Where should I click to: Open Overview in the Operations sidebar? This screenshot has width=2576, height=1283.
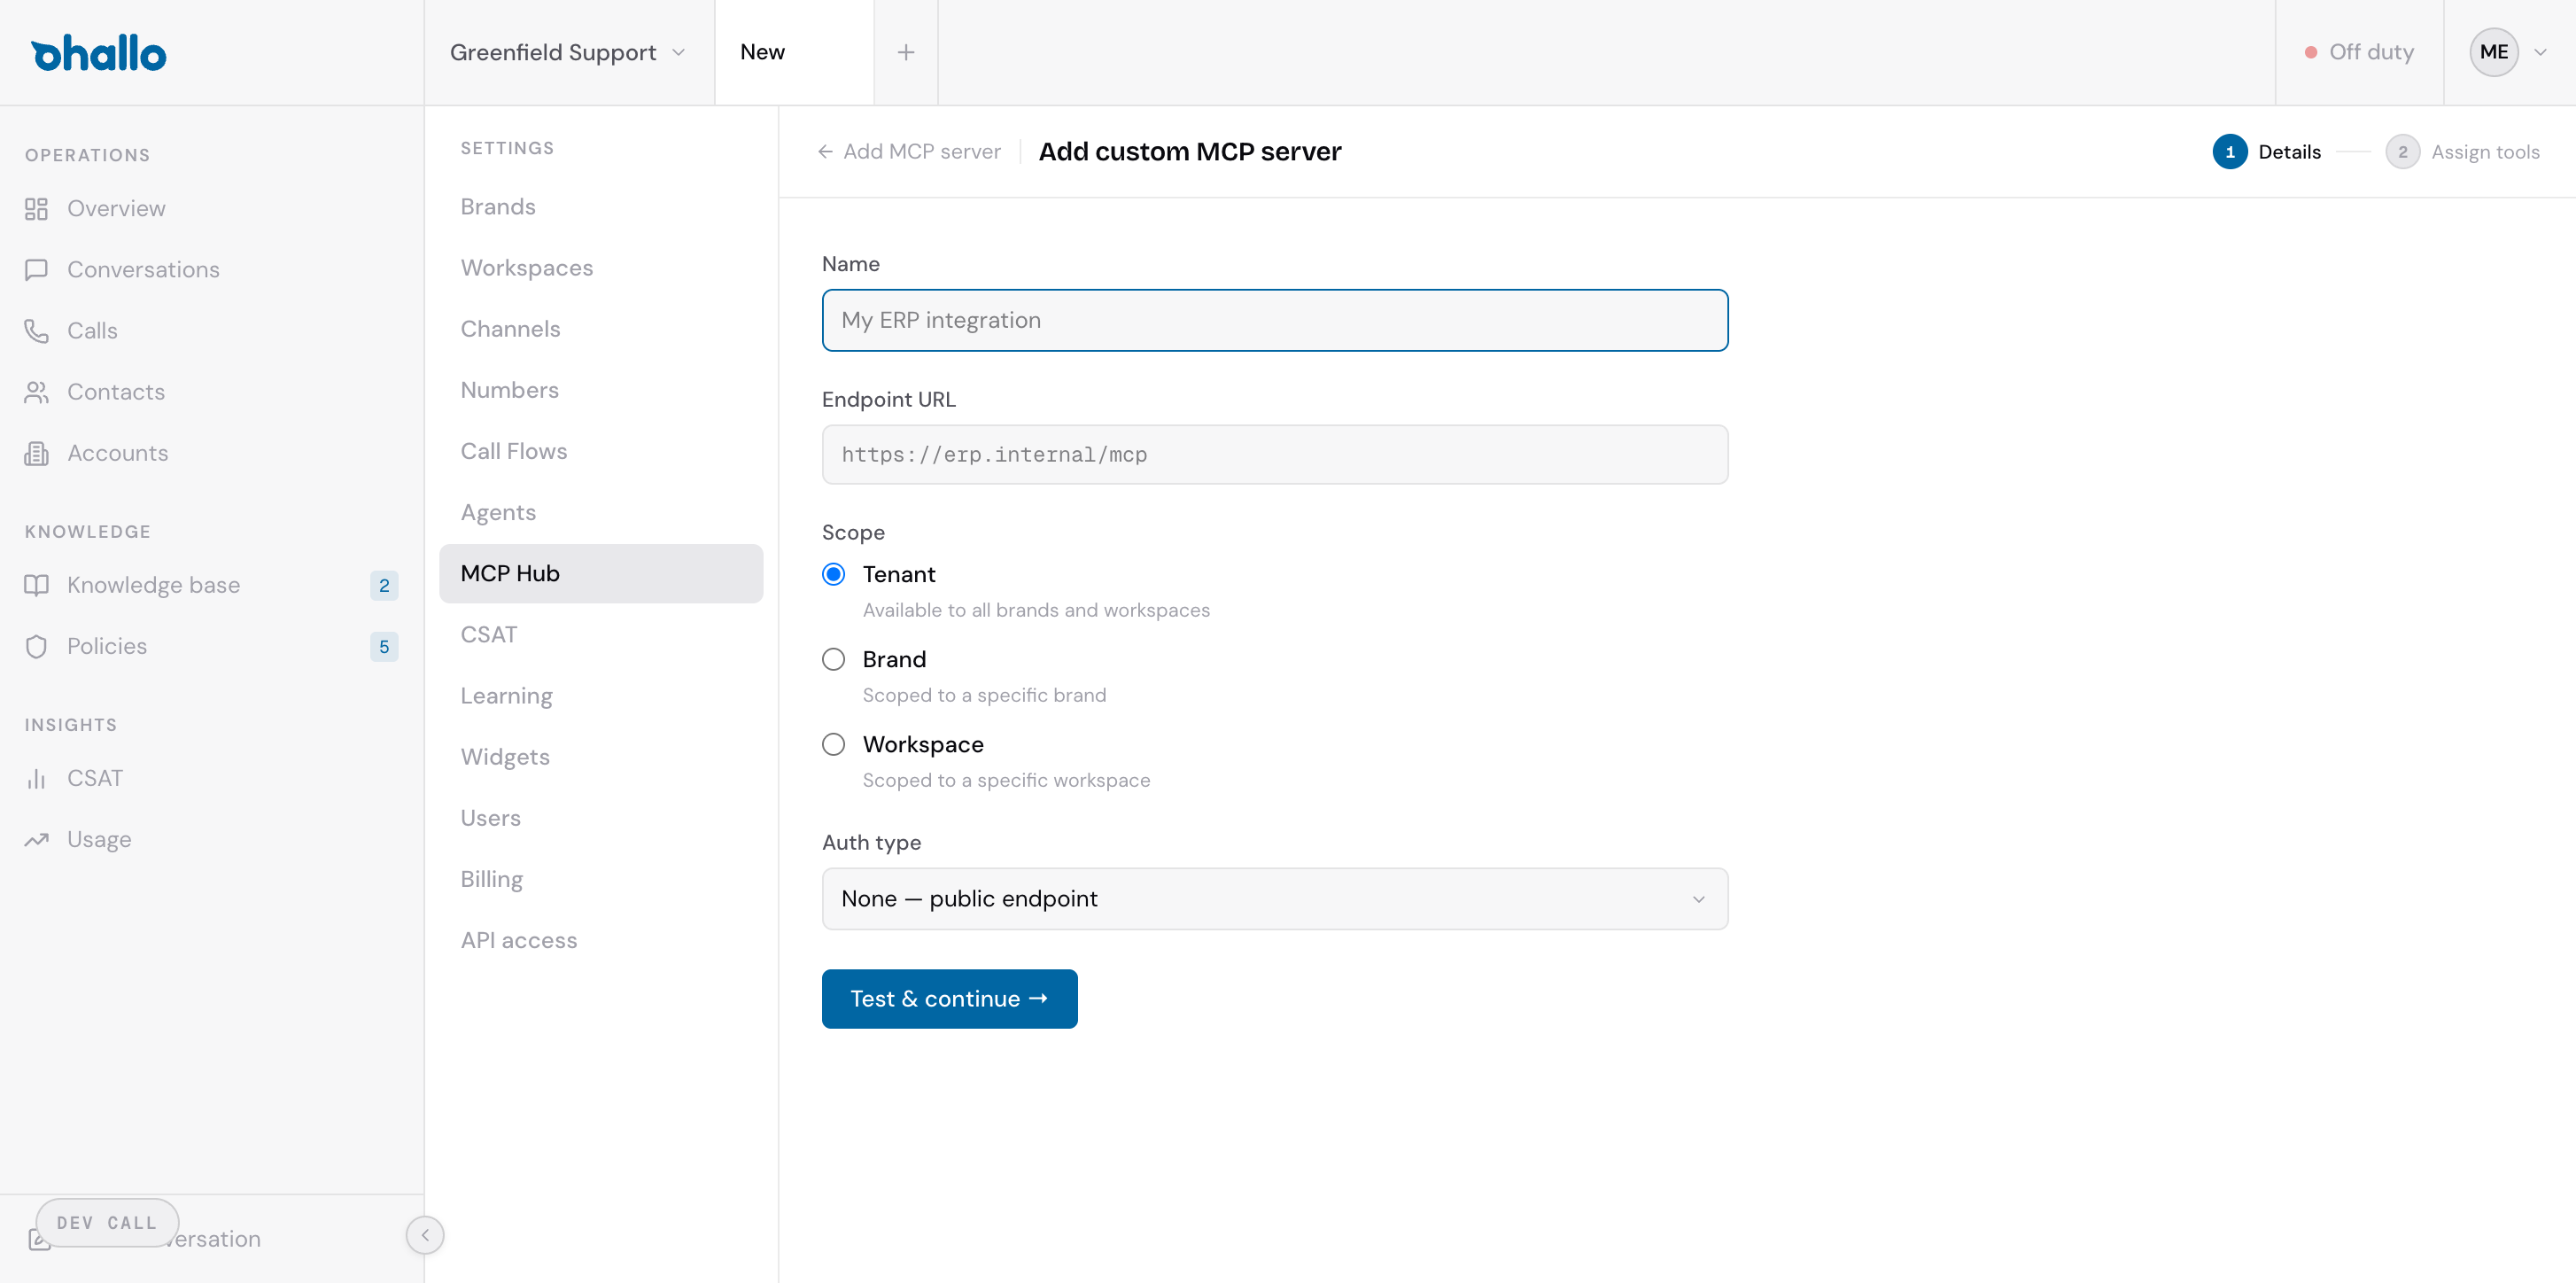tap(211, 208)
